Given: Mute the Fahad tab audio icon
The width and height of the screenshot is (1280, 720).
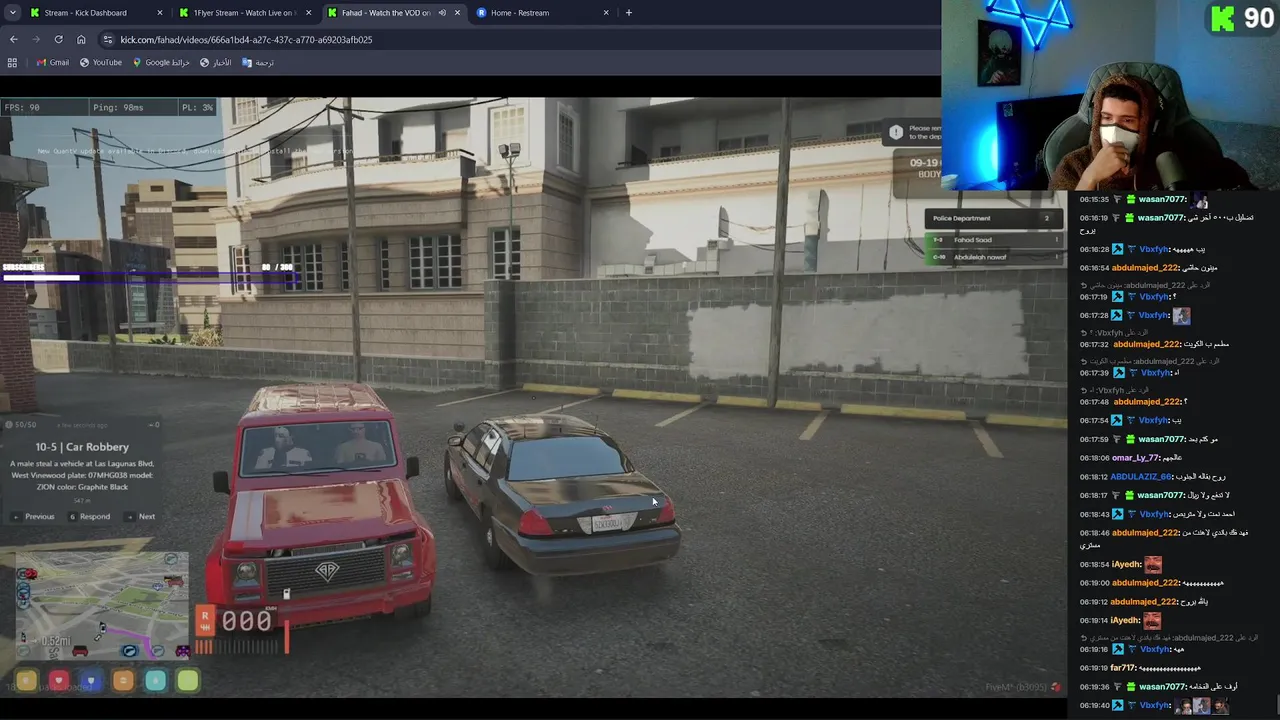Looking at the screenshot, I should (441, 13).
